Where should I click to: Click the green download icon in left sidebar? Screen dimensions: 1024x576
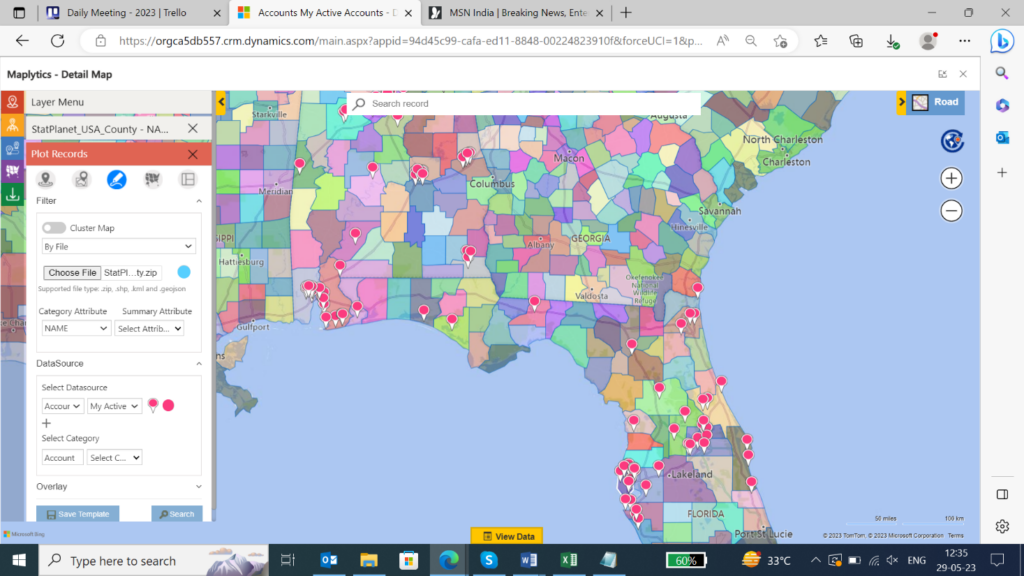pyautogui.click(x=12, y=196)
